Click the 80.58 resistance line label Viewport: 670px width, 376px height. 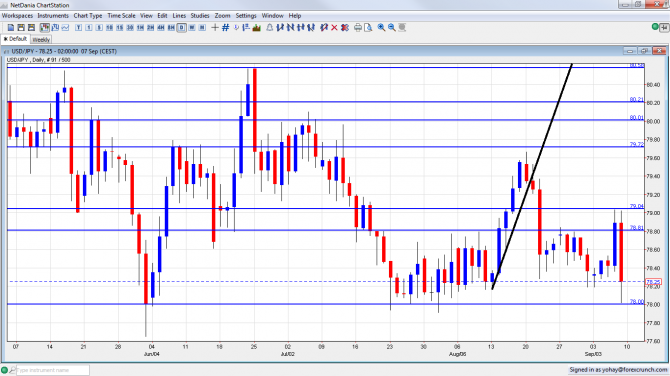[637, 65]
